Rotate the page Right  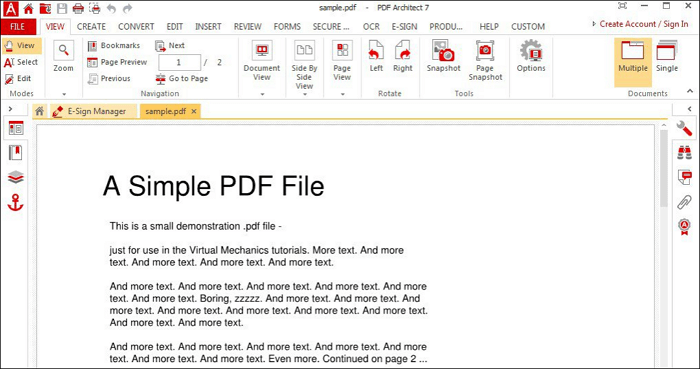403,51
